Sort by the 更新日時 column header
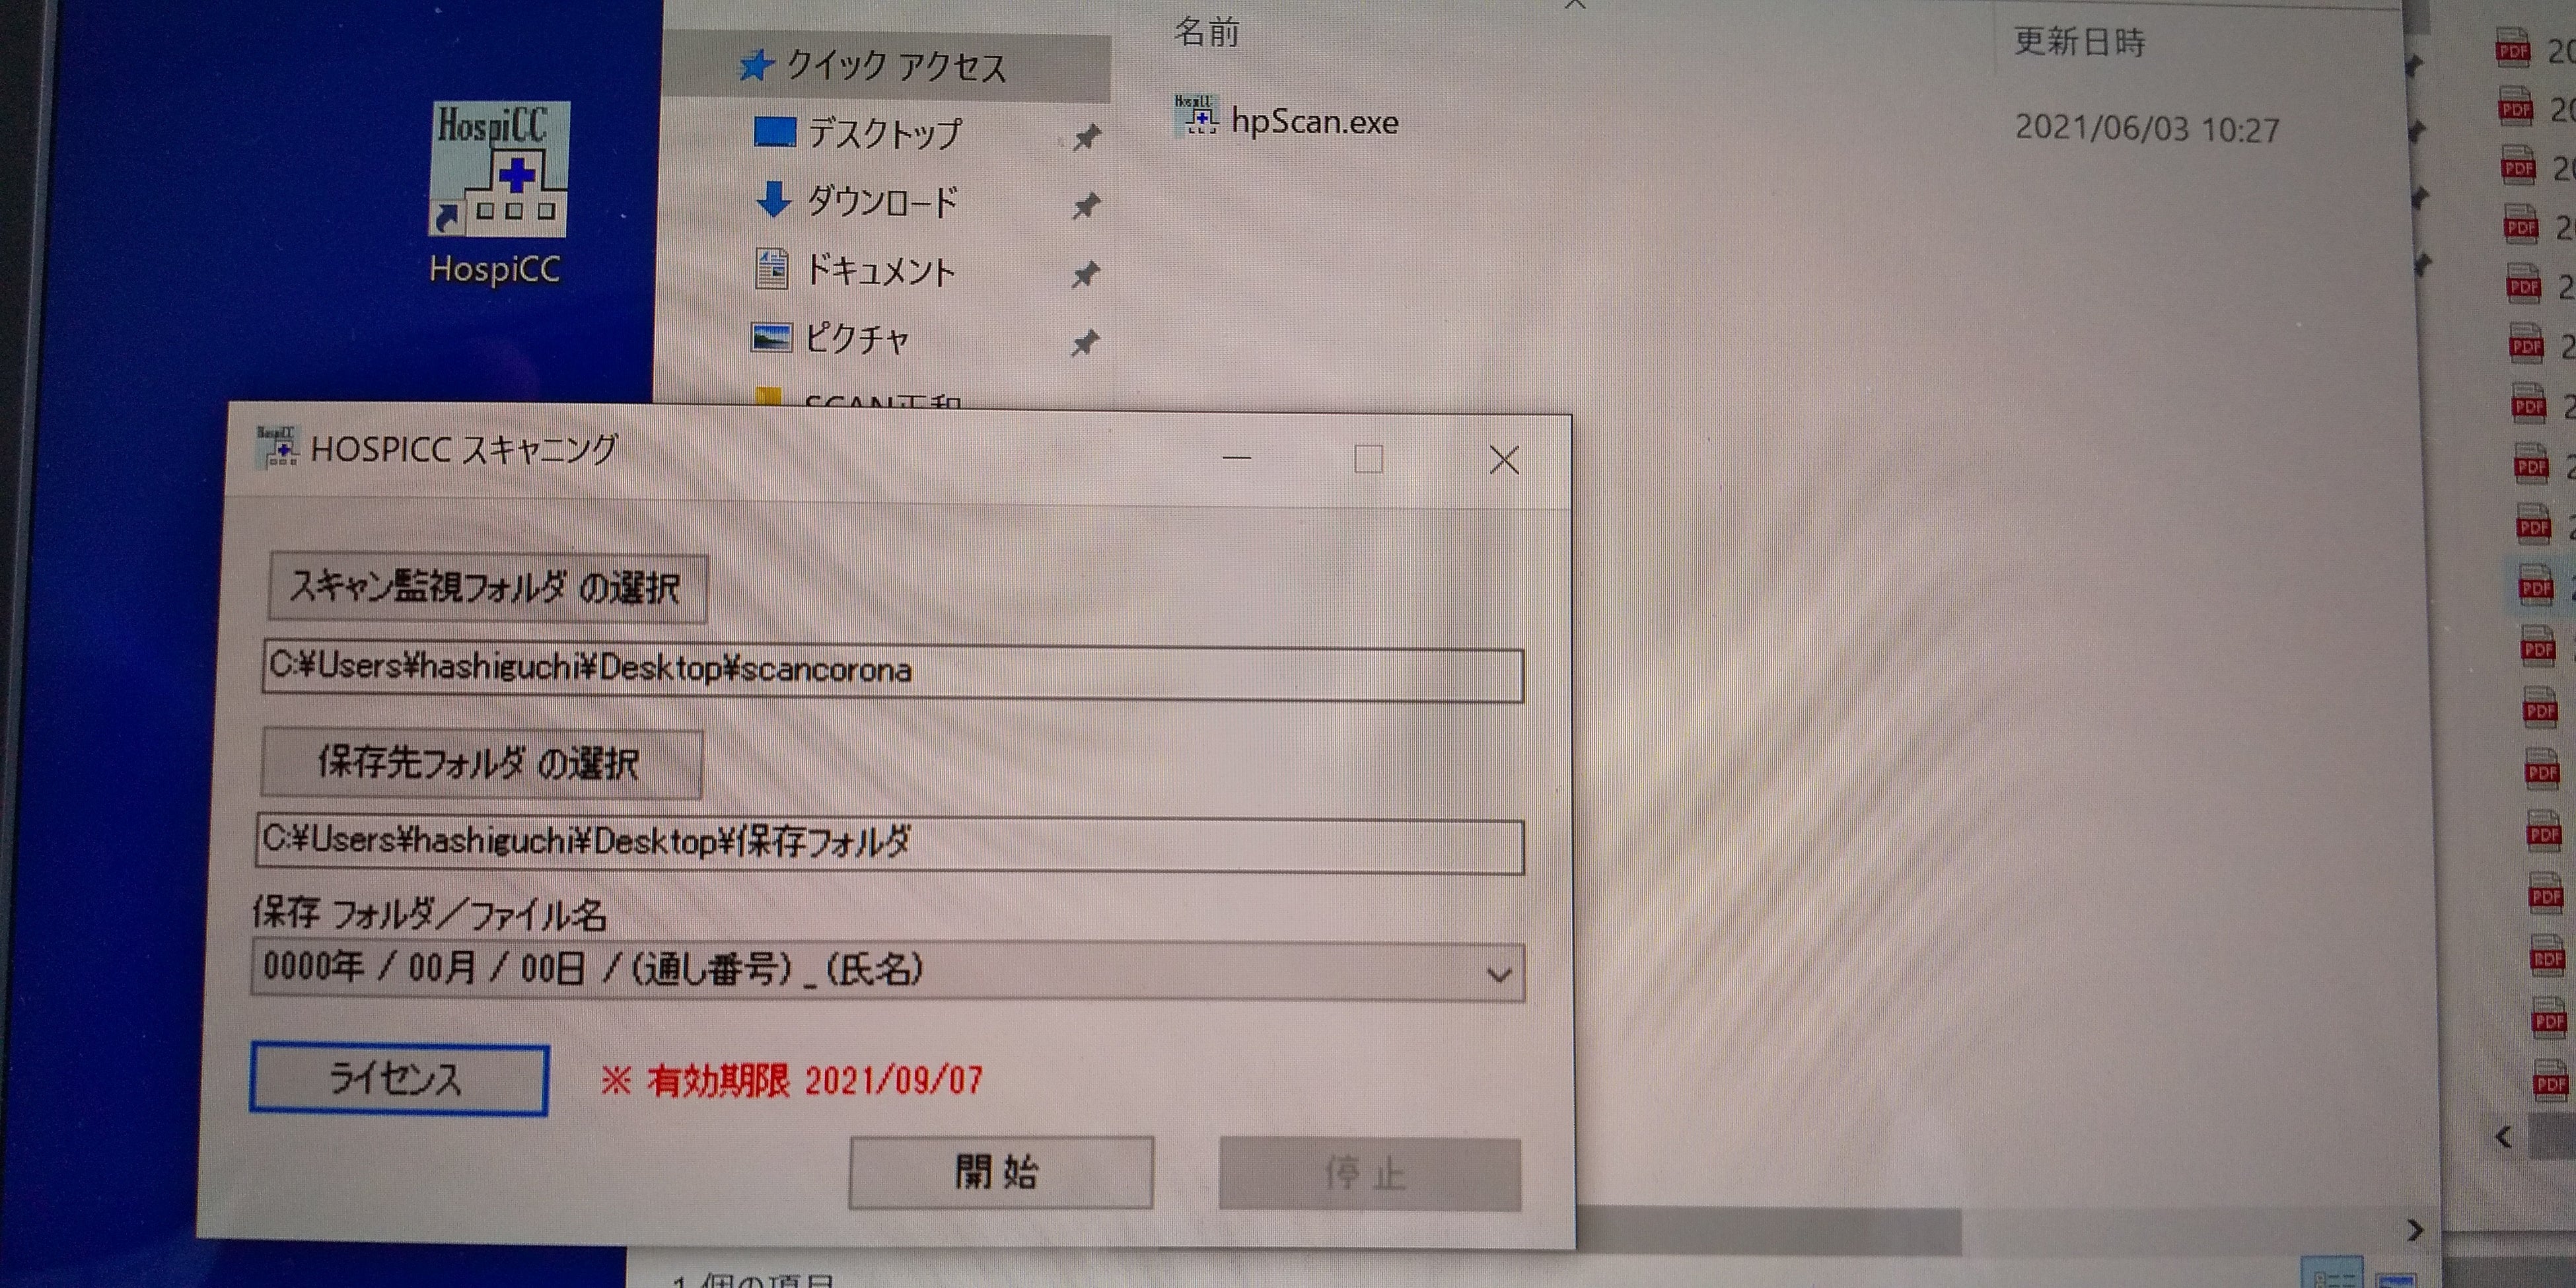Viewport: 2576px width, 1288px height. pos(2078,42)
